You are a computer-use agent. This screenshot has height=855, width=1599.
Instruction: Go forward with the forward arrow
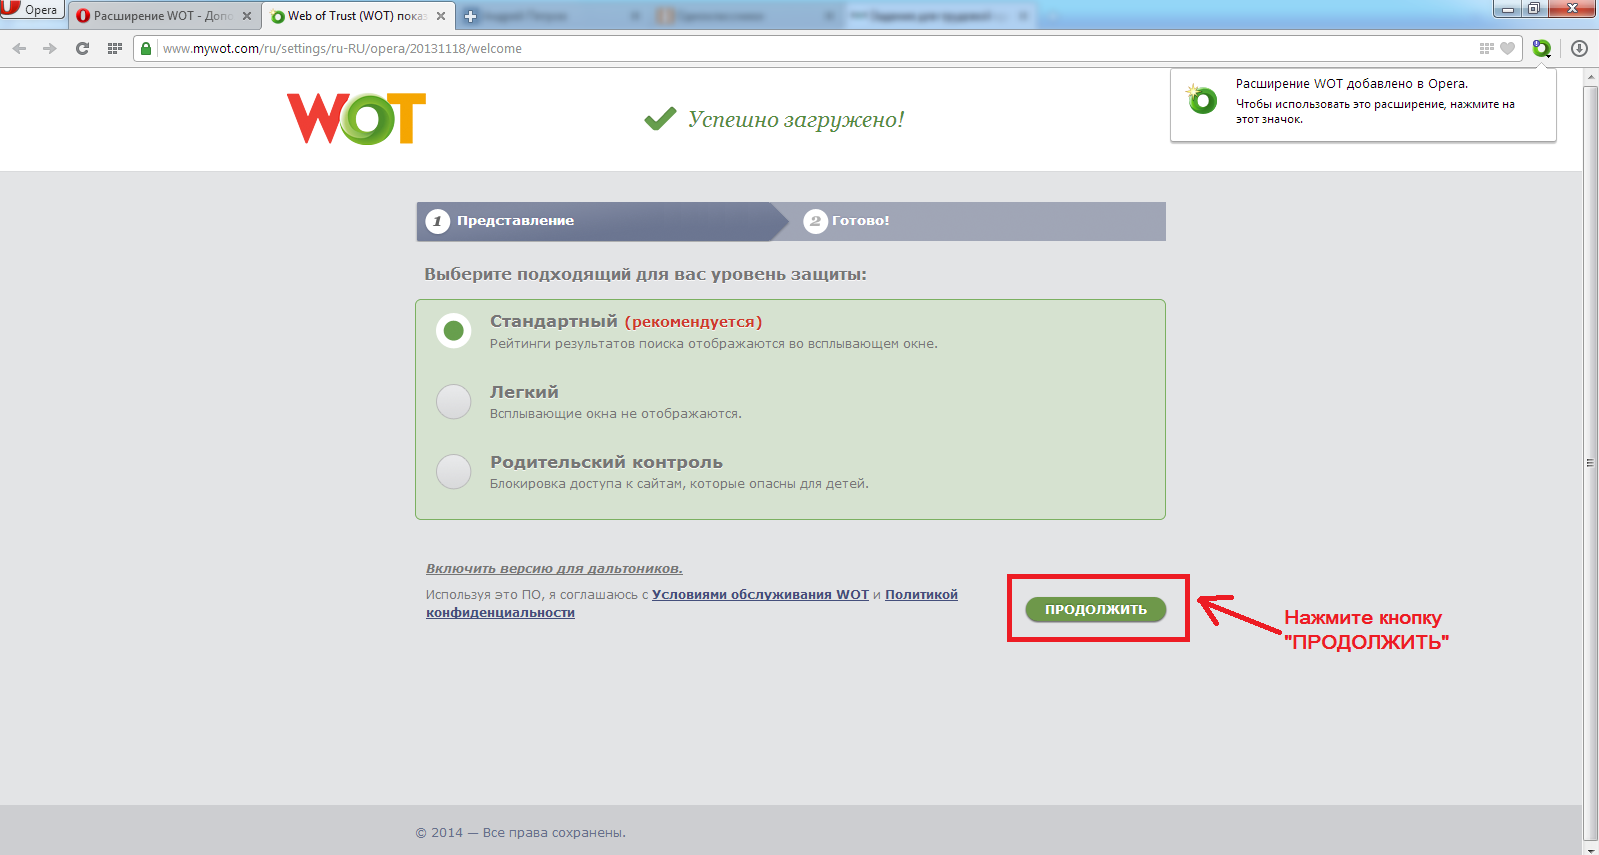49,48
